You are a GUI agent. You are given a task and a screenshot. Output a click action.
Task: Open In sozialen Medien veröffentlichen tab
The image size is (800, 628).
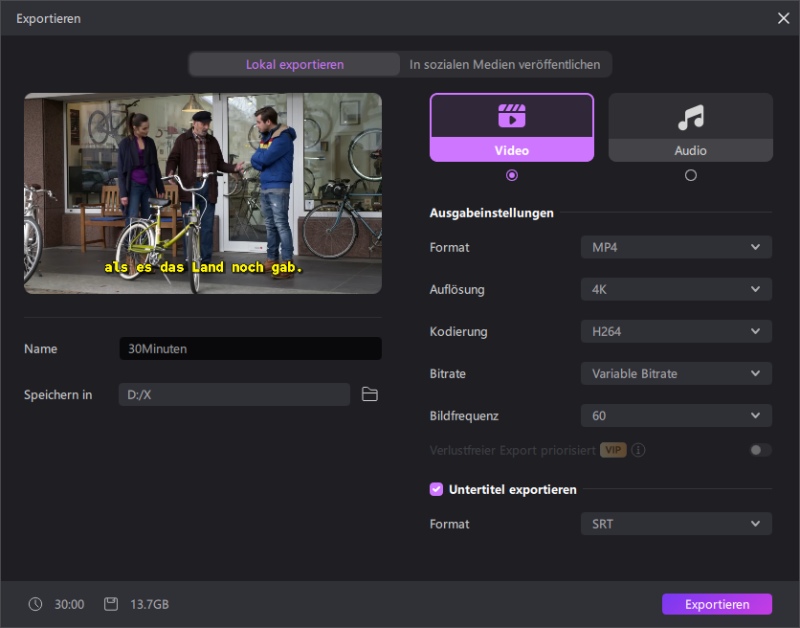tap(505, 64)
